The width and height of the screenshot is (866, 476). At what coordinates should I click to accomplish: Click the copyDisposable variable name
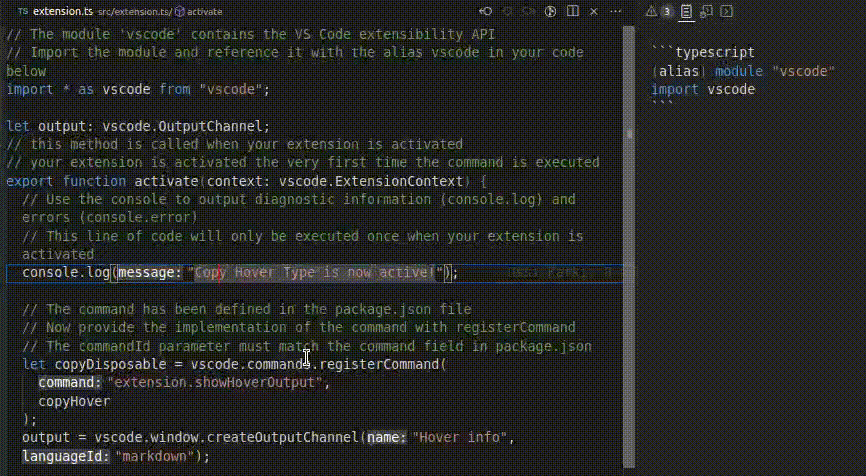(110, 364)
